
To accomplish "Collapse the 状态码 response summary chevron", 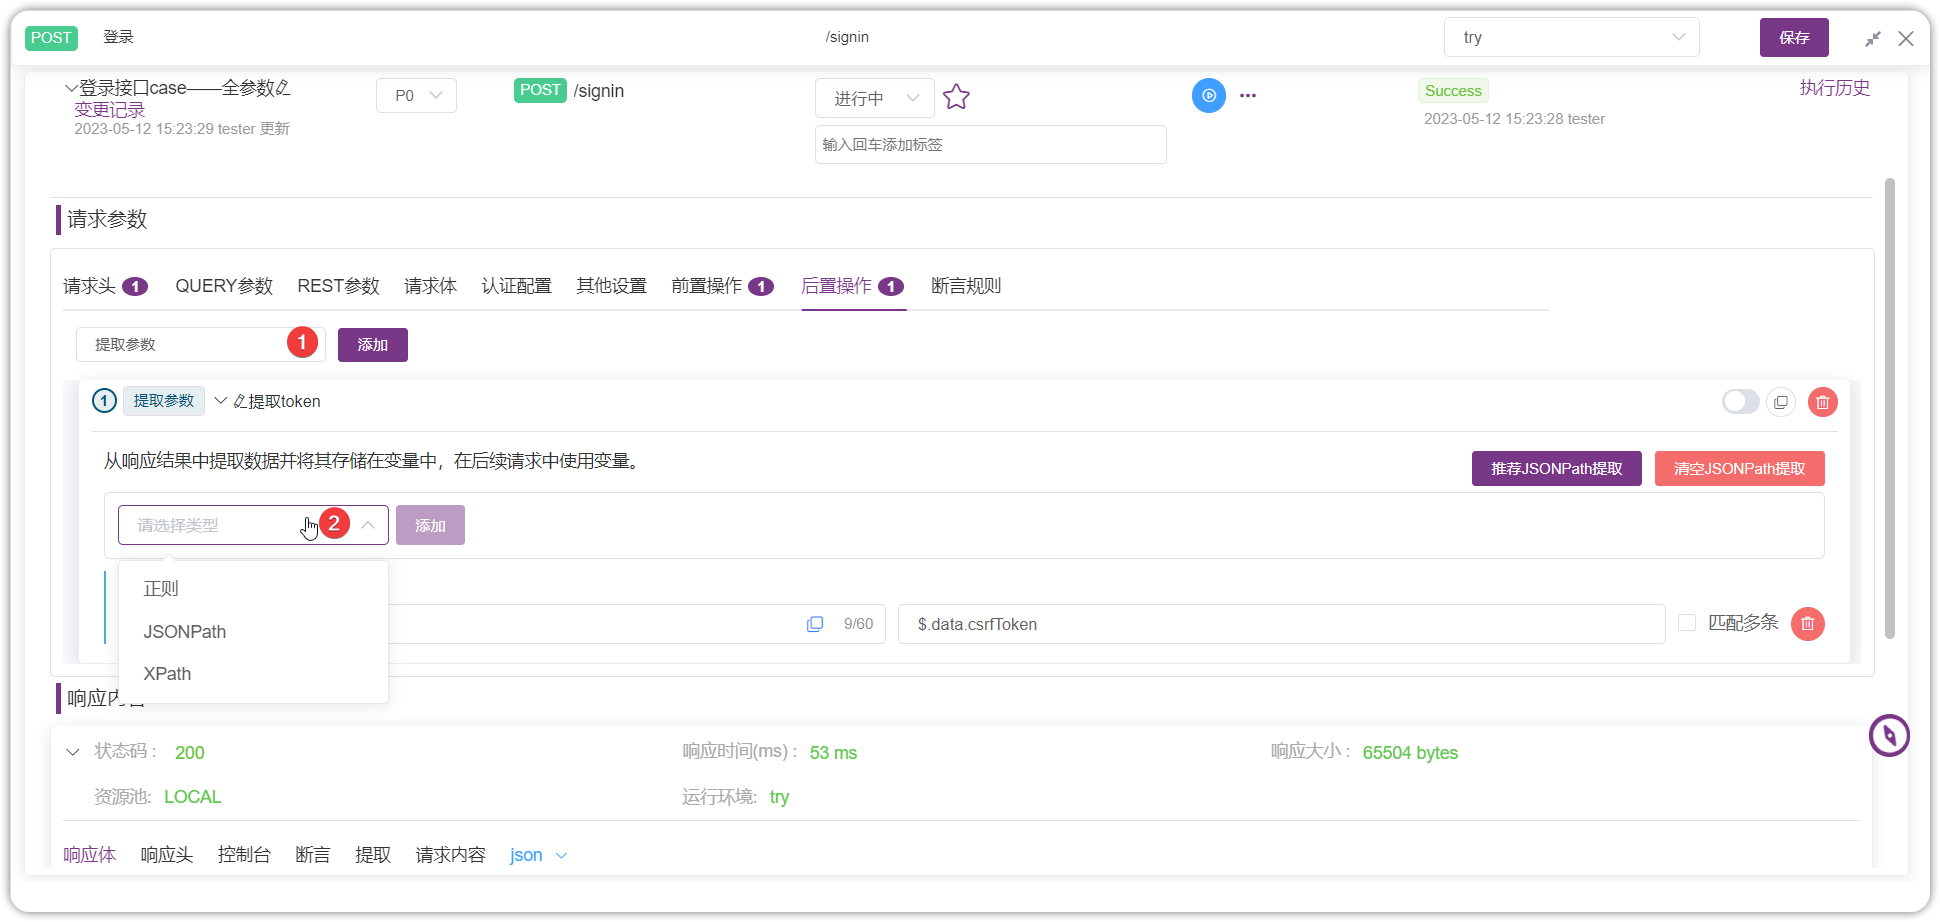I will pyautogui.click(x=72, y=752).
